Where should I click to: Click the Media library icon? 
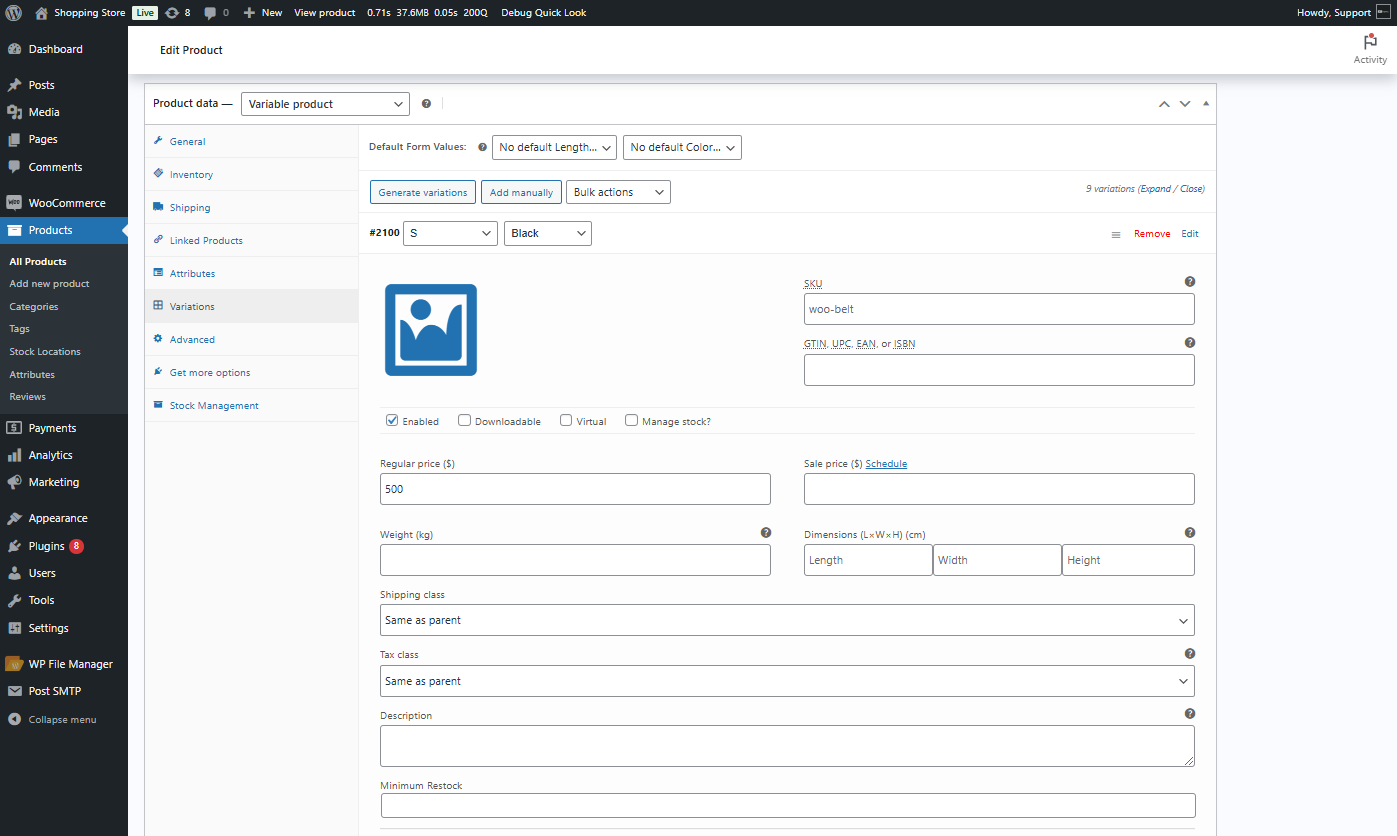14,112
